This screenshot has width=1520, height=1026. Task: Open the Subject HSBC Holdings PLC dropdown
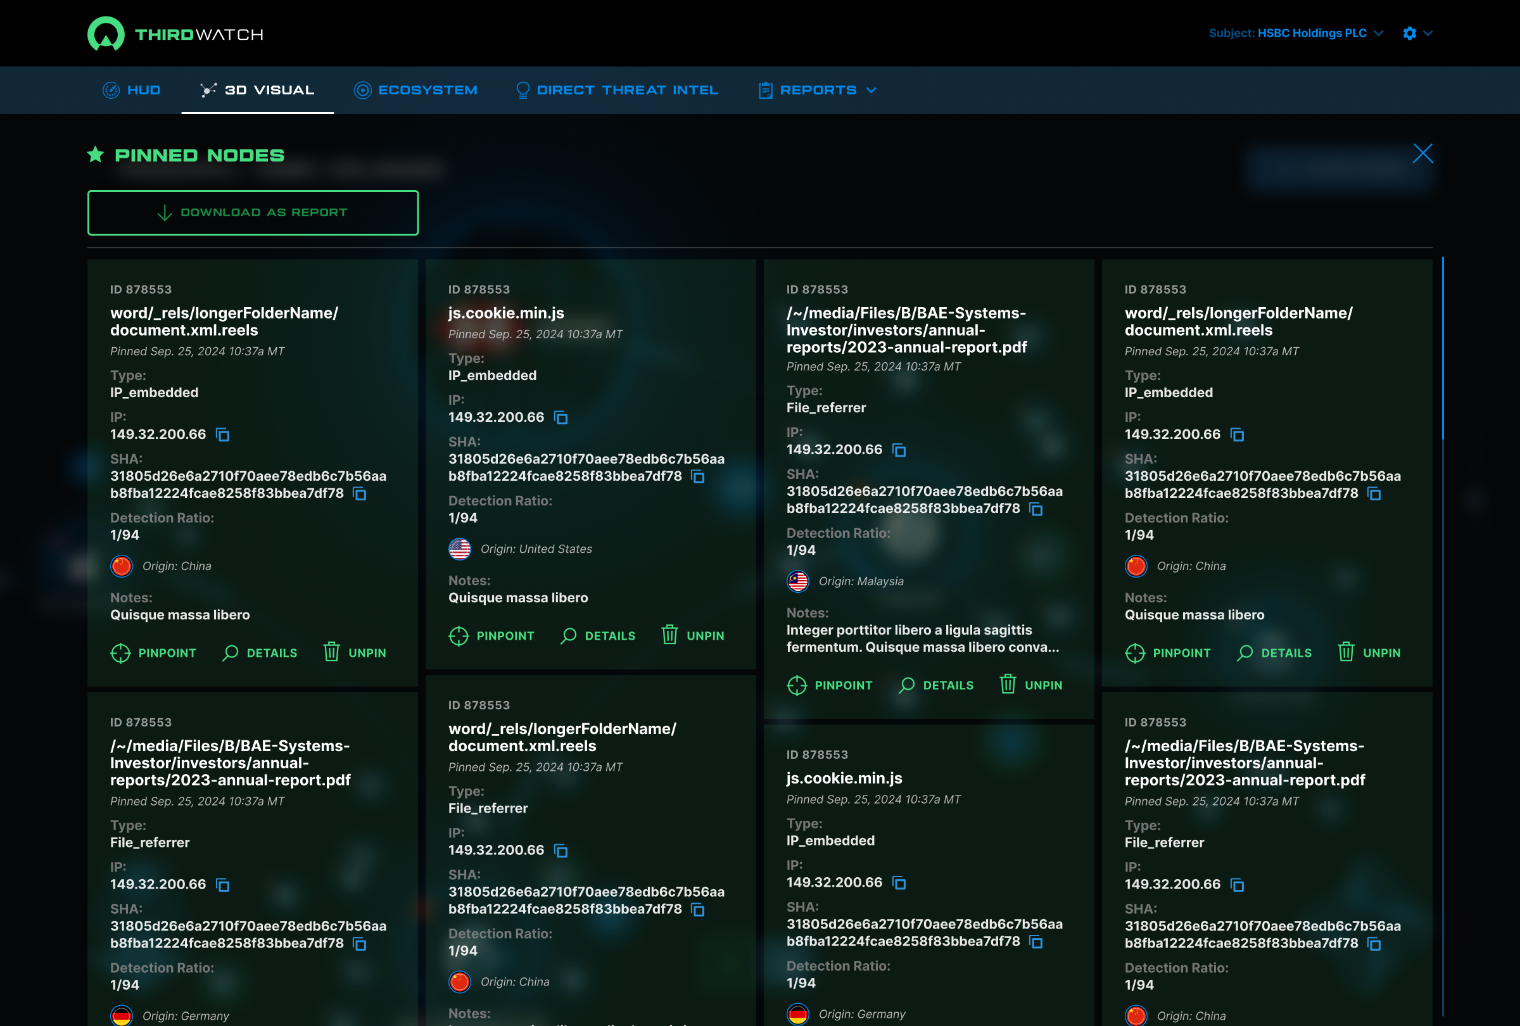1296,33
